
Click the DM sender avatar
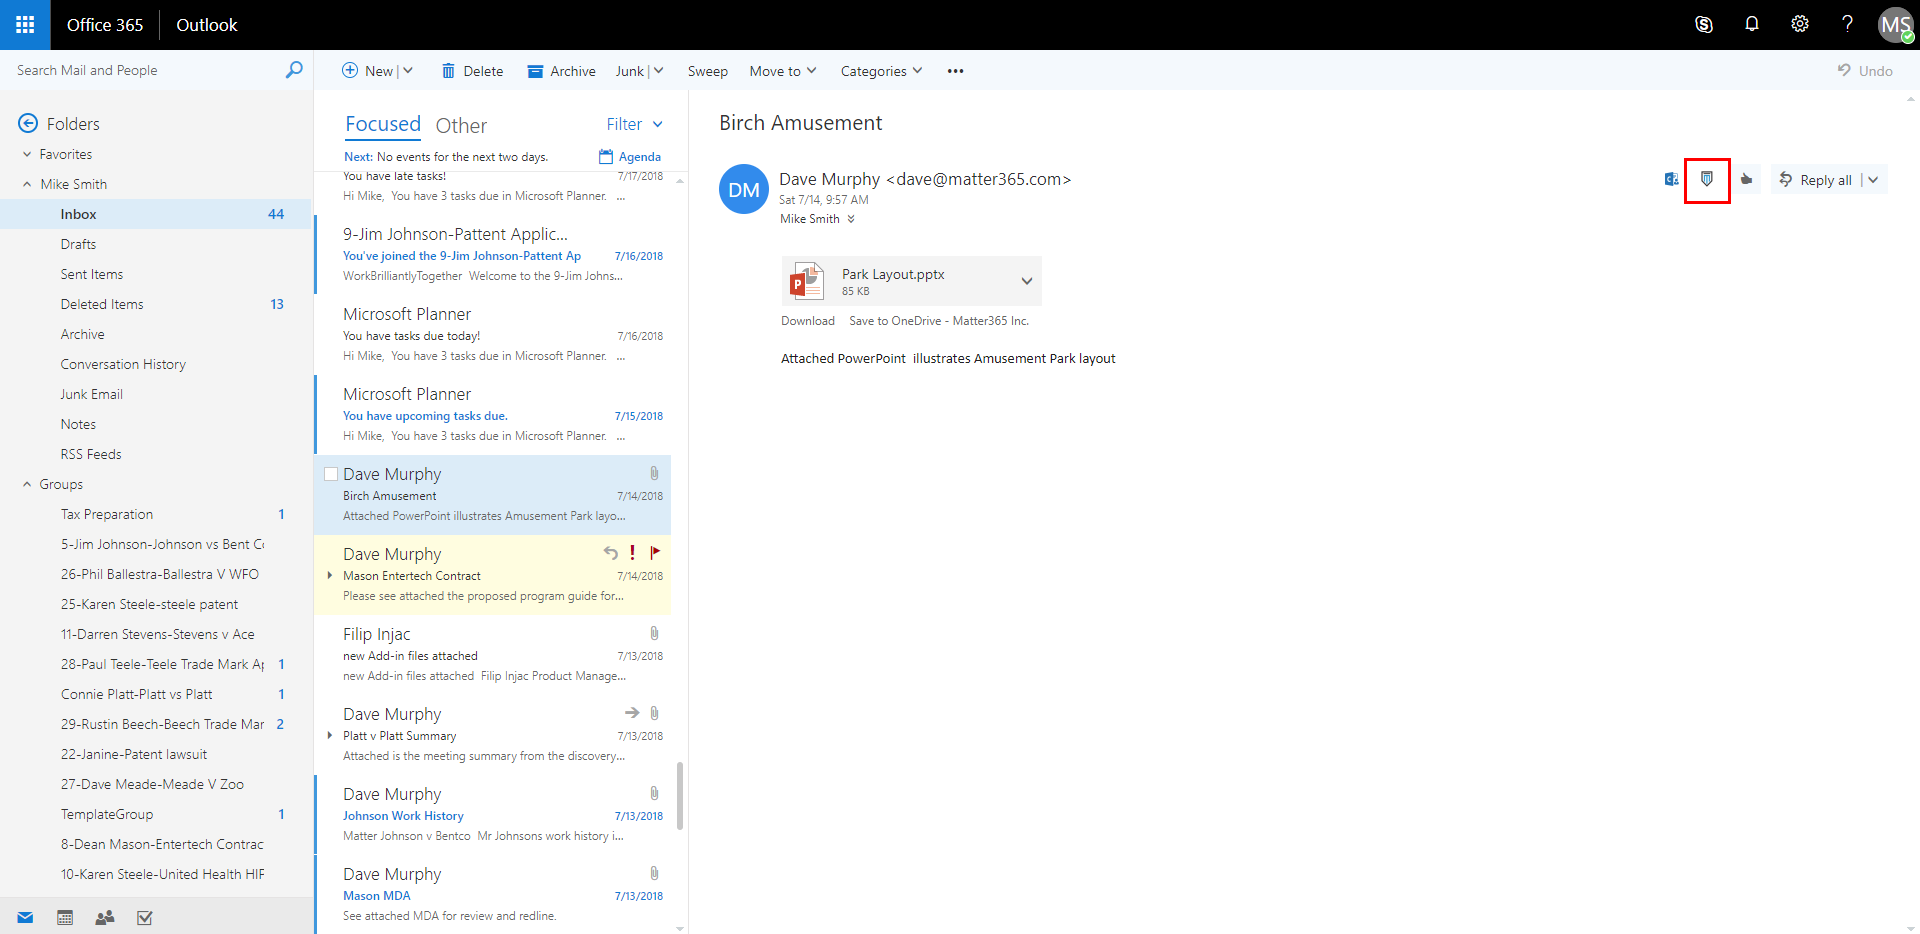point(744,189)
